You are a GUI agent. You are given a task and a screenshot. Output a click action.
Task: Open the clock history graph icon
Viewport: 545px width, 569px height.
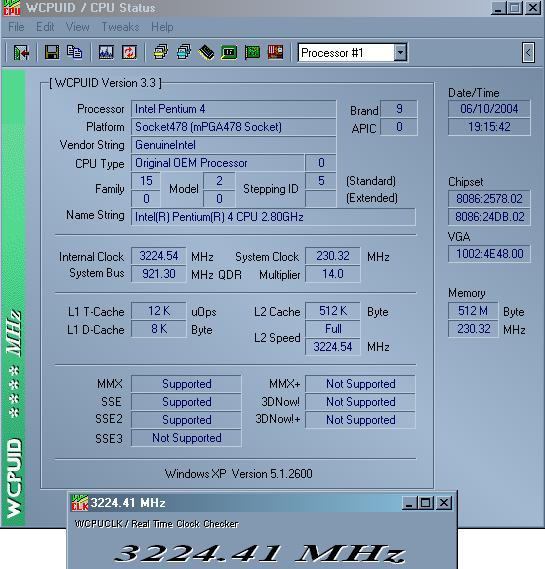click(x=106, y=52)
